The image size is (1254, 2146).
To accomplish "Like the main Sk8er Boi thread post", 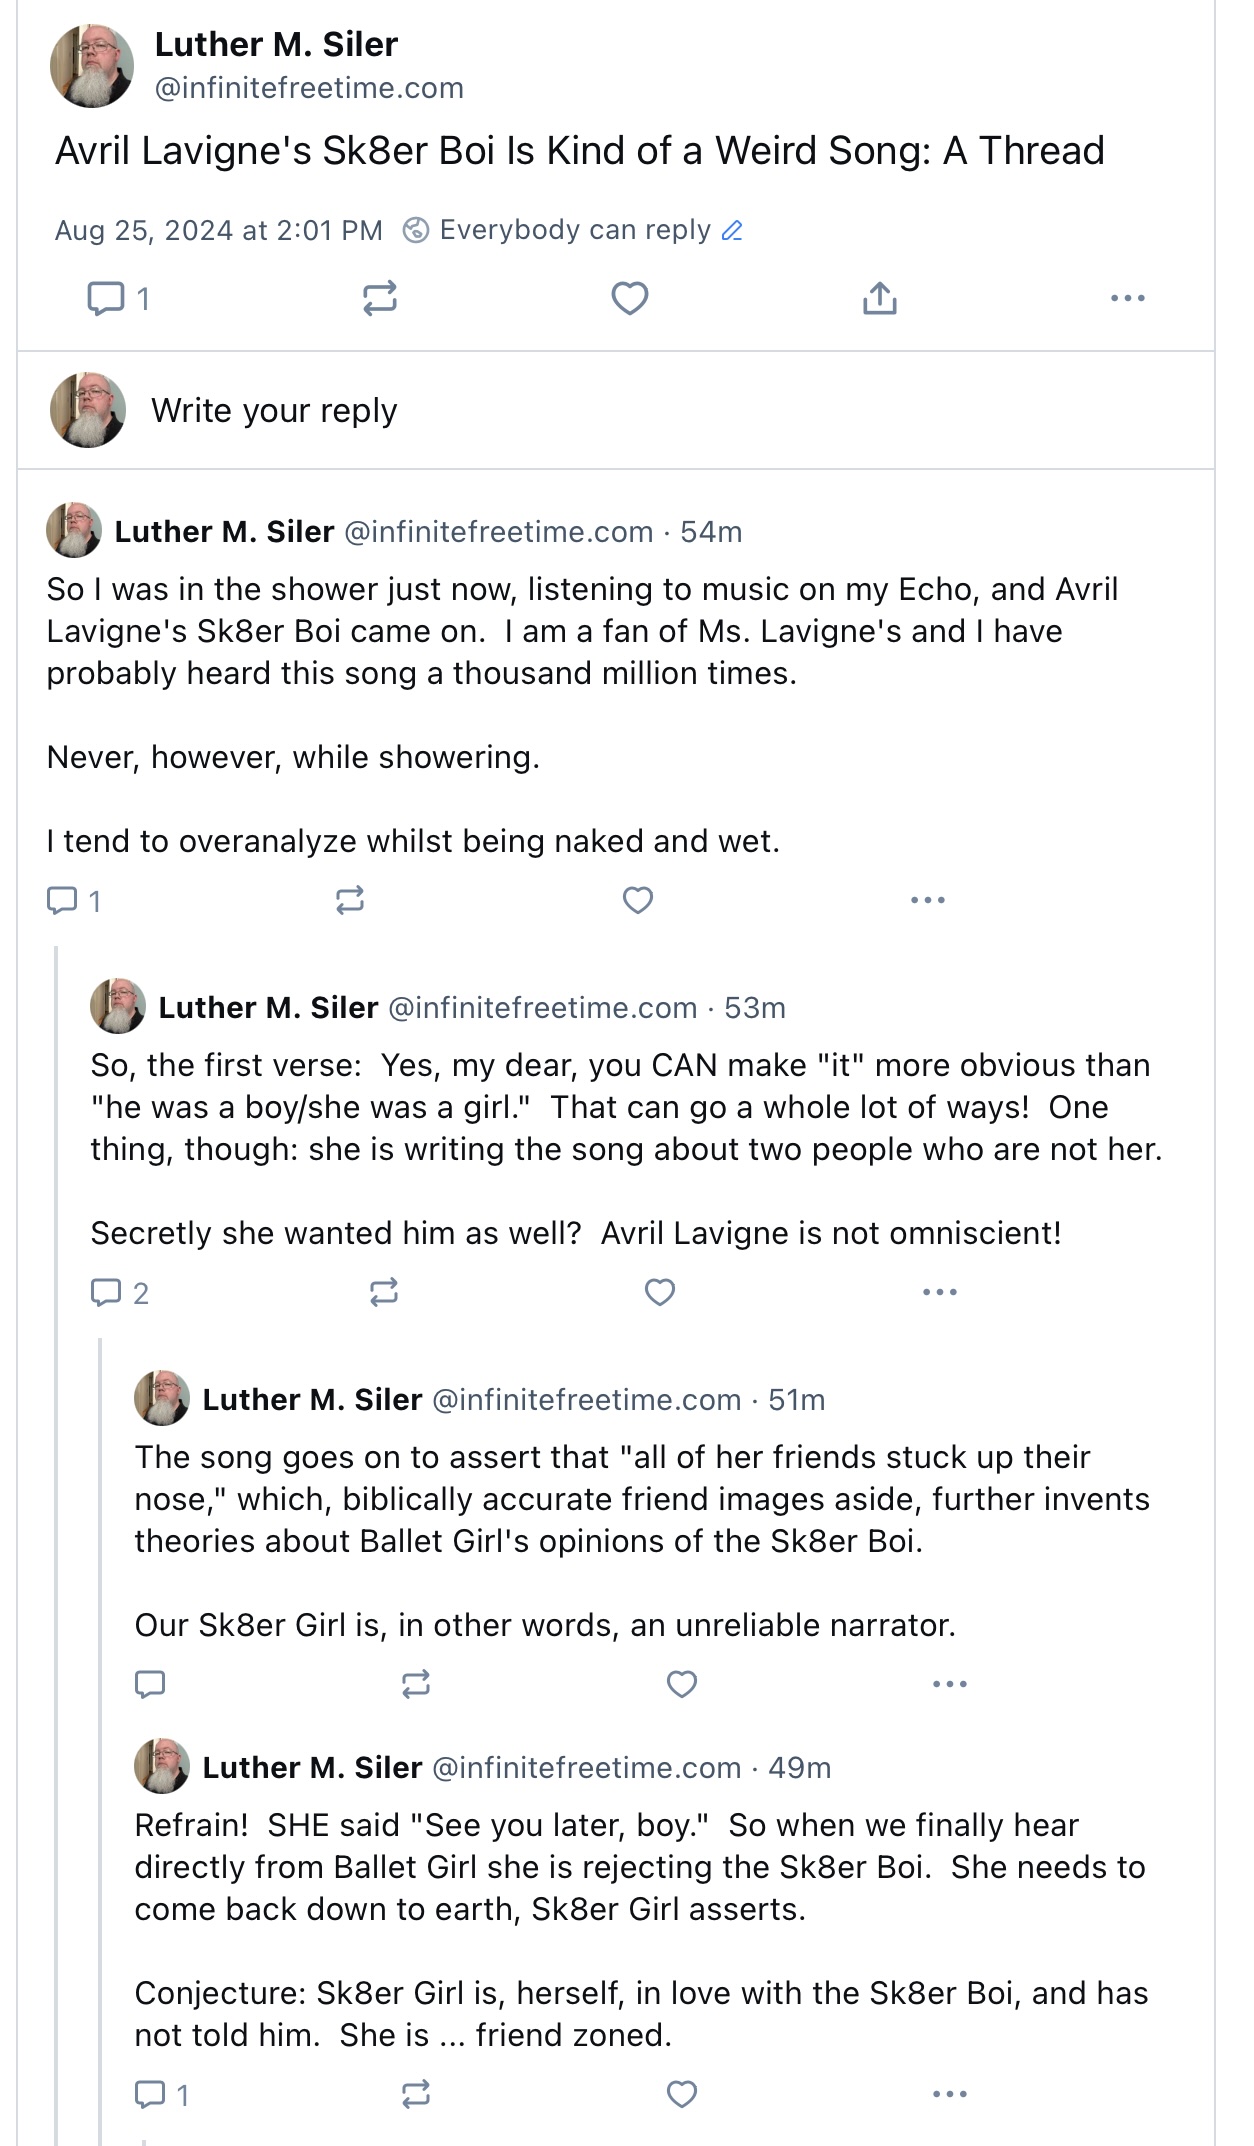I will pyautogui.click(x=630, y=298).
